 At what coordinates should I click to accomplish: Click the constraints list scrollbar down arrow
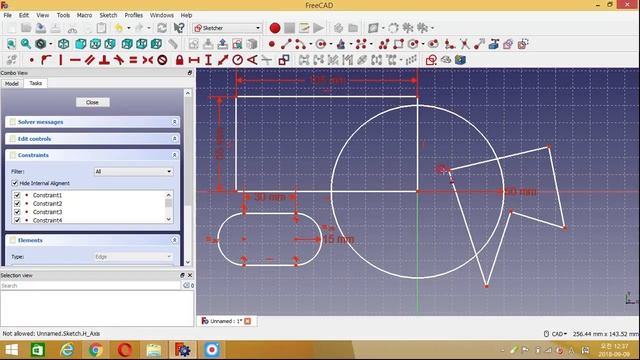coord(169,220)
